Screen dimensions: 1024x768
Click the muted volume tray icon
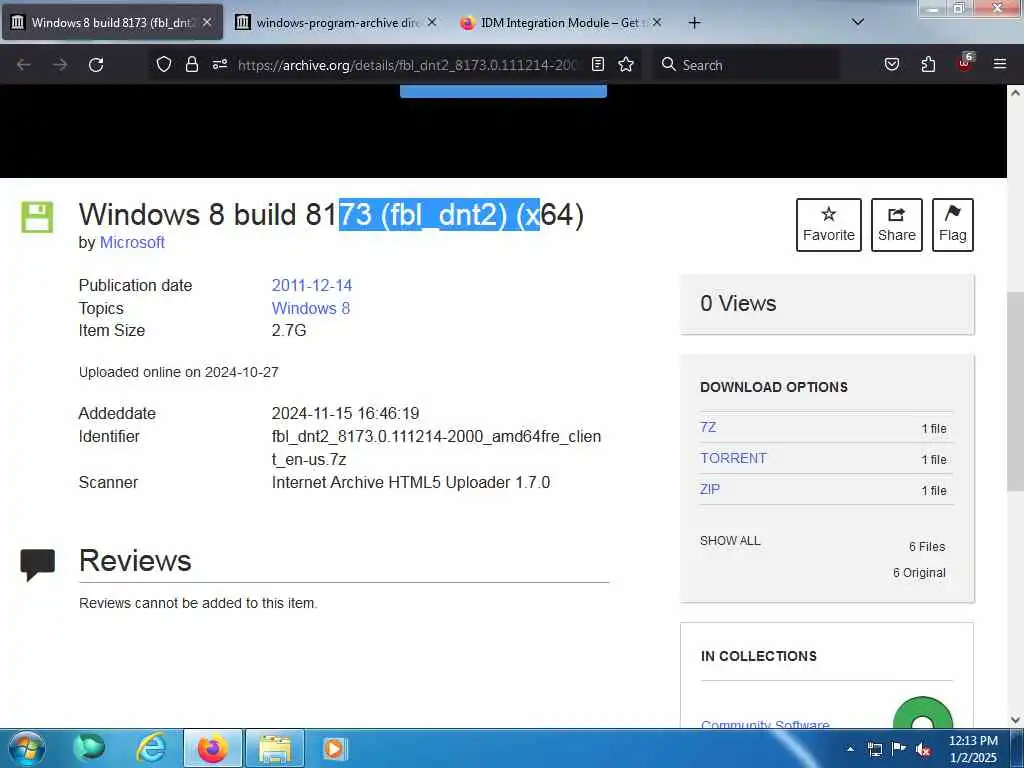(x=923, y=749)
